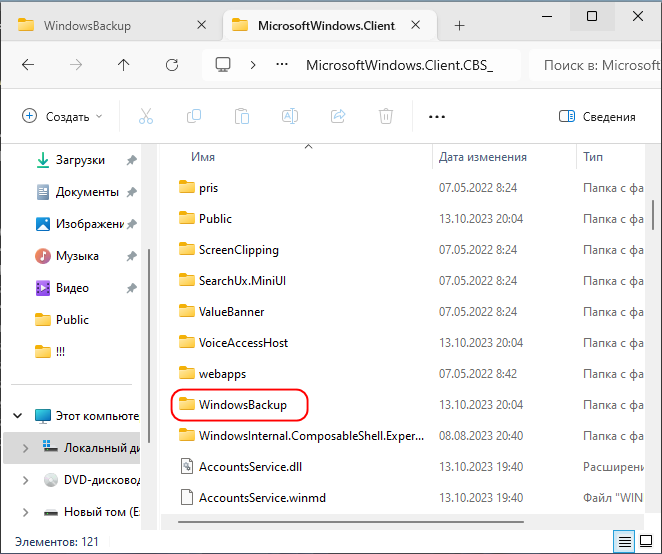Switch to the WindowsBackup tab
This screenshot has height=554, width=662.
(x=87, y=26)
